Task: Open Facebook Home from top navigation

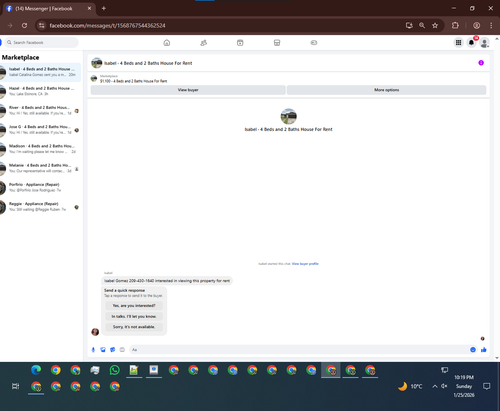Action: click(x=167, y=43)
